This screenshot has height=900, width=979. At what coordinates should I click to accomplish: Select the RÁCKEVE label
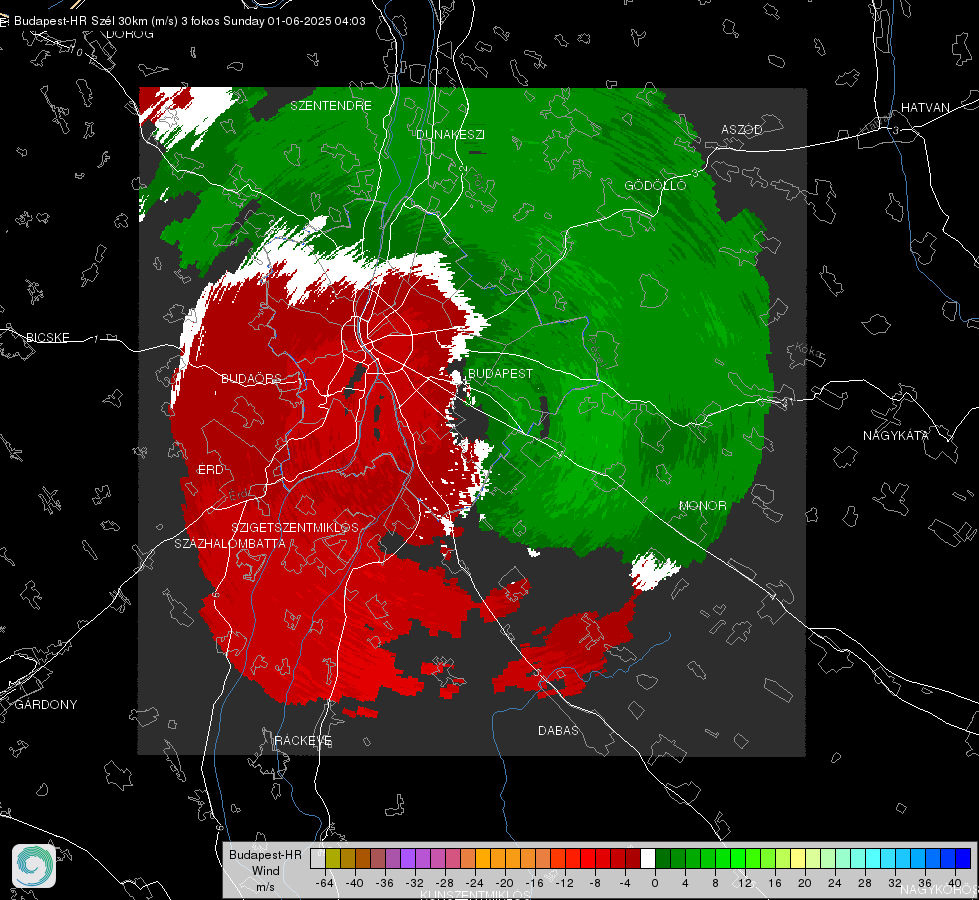click(303, 740)
